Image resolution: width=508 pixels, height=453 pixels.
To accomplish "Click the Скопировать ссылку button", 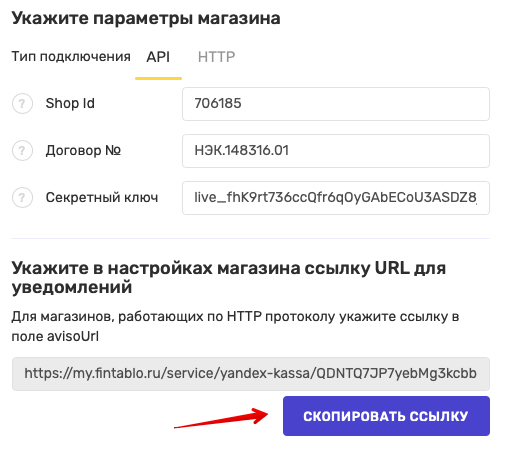I will 386,416.
